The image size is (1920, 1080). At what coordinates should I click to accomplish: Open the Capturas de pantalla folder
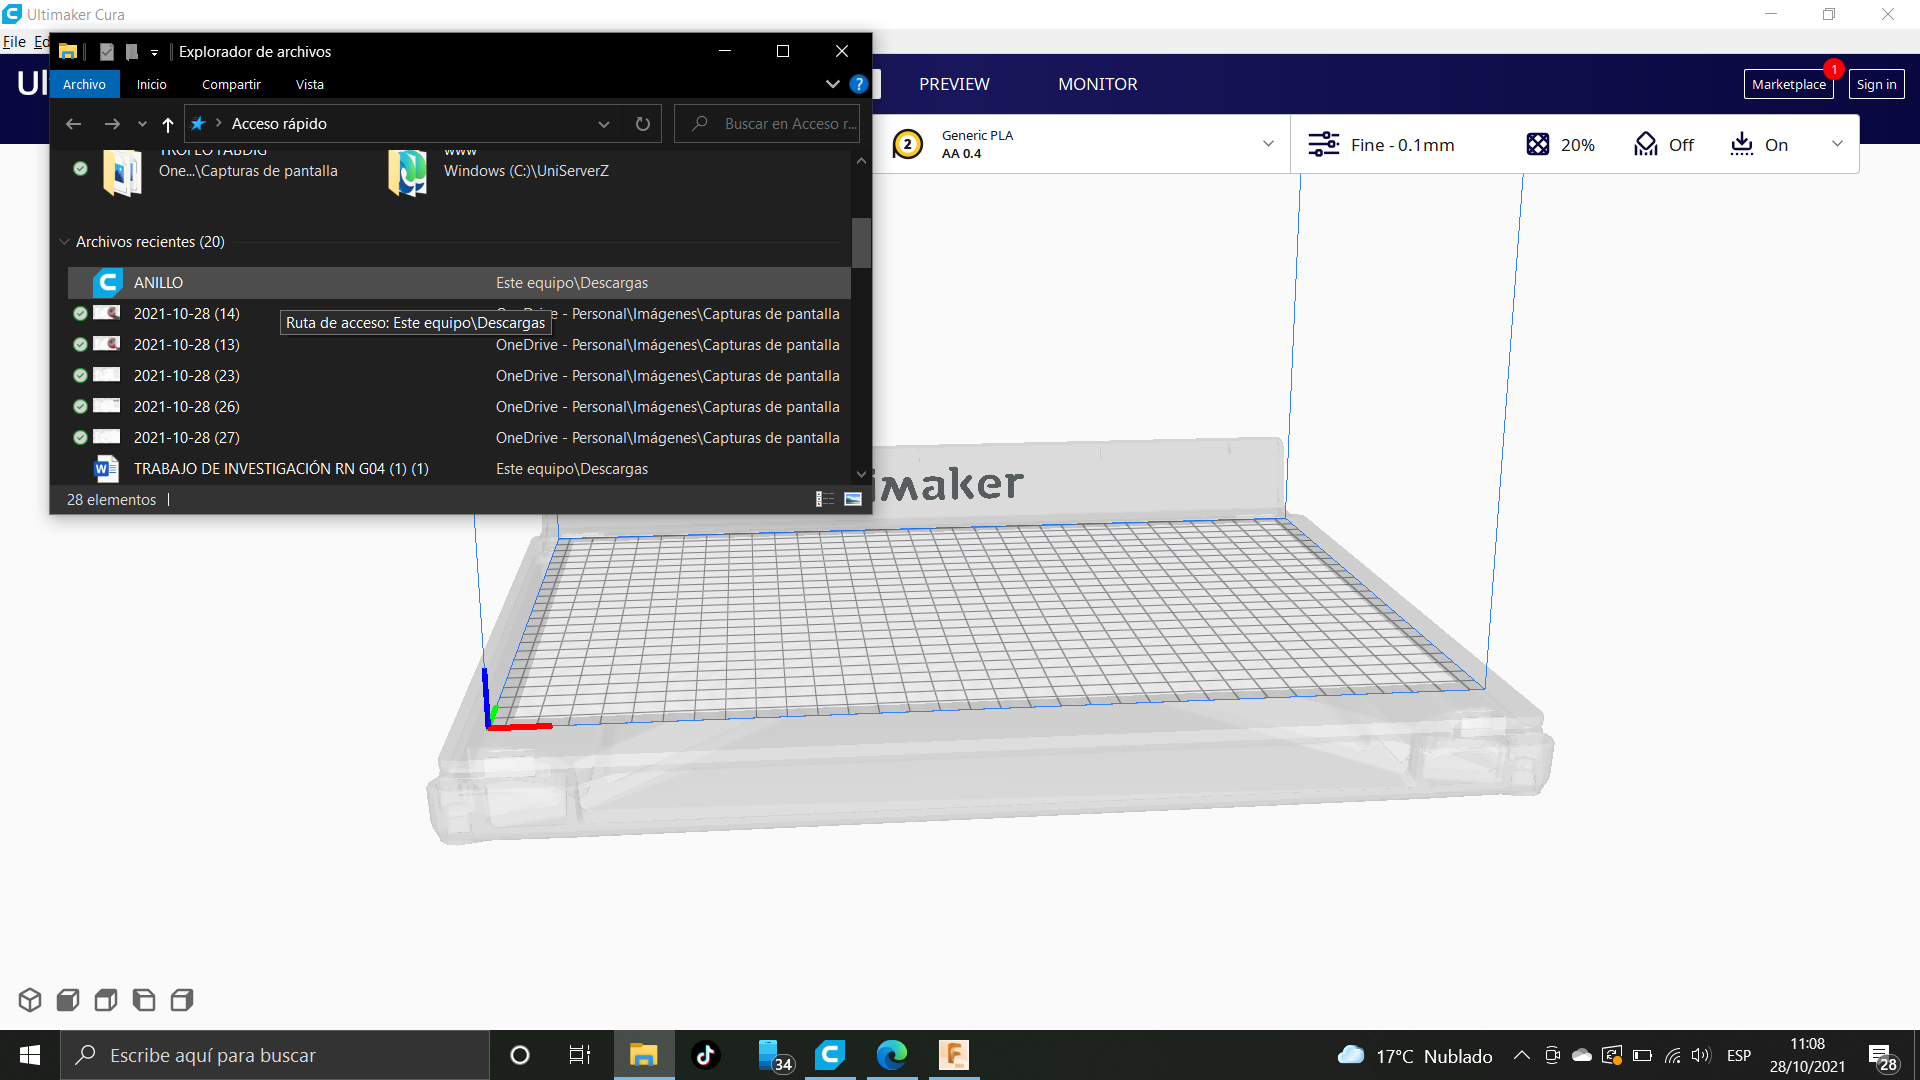pyautogui.click(x=220, y=172)
